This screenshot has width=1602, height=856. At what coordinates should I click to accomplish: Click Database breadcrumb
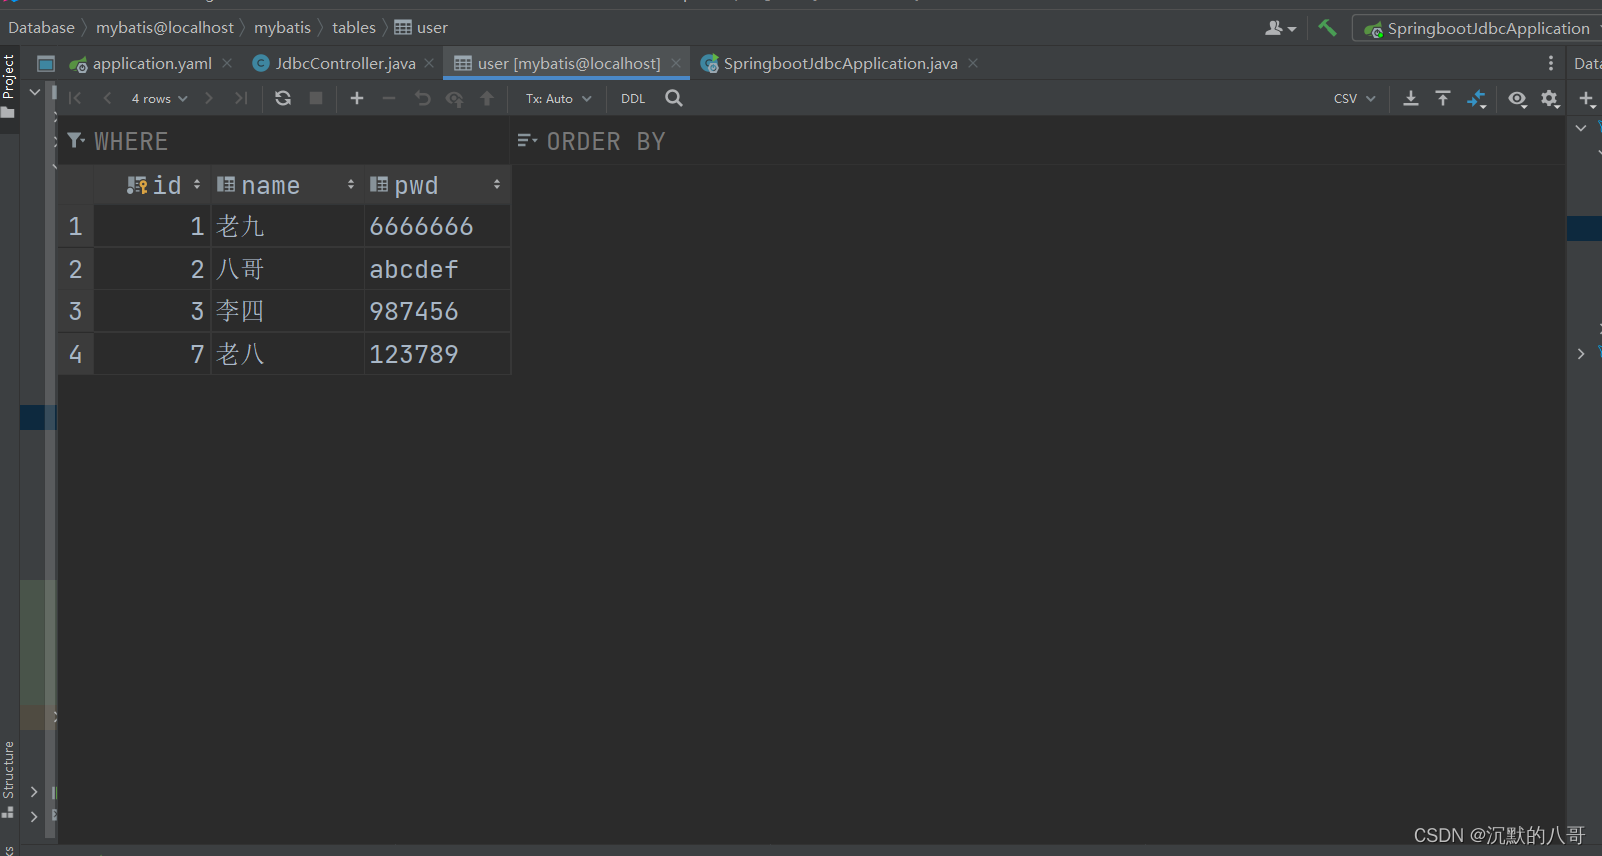[41, 27]
